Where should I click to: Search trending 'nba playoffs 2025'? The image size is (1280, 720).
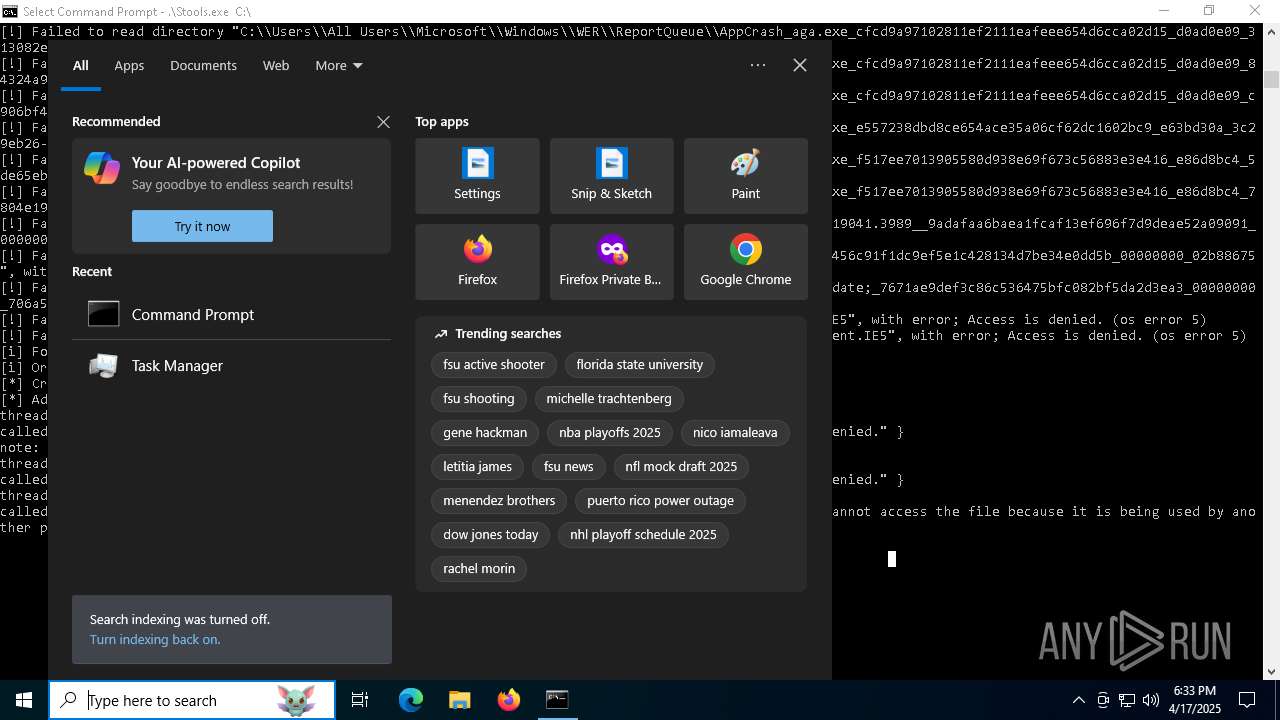[x=610, y=433]
